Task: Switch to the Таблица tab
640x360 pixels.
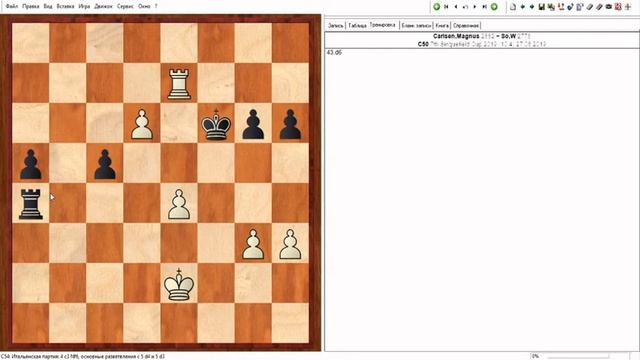Action: click(x=358, y=25)
